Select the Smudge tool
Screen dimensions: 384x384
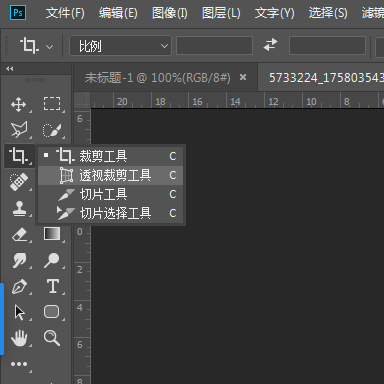coord(20,260)
